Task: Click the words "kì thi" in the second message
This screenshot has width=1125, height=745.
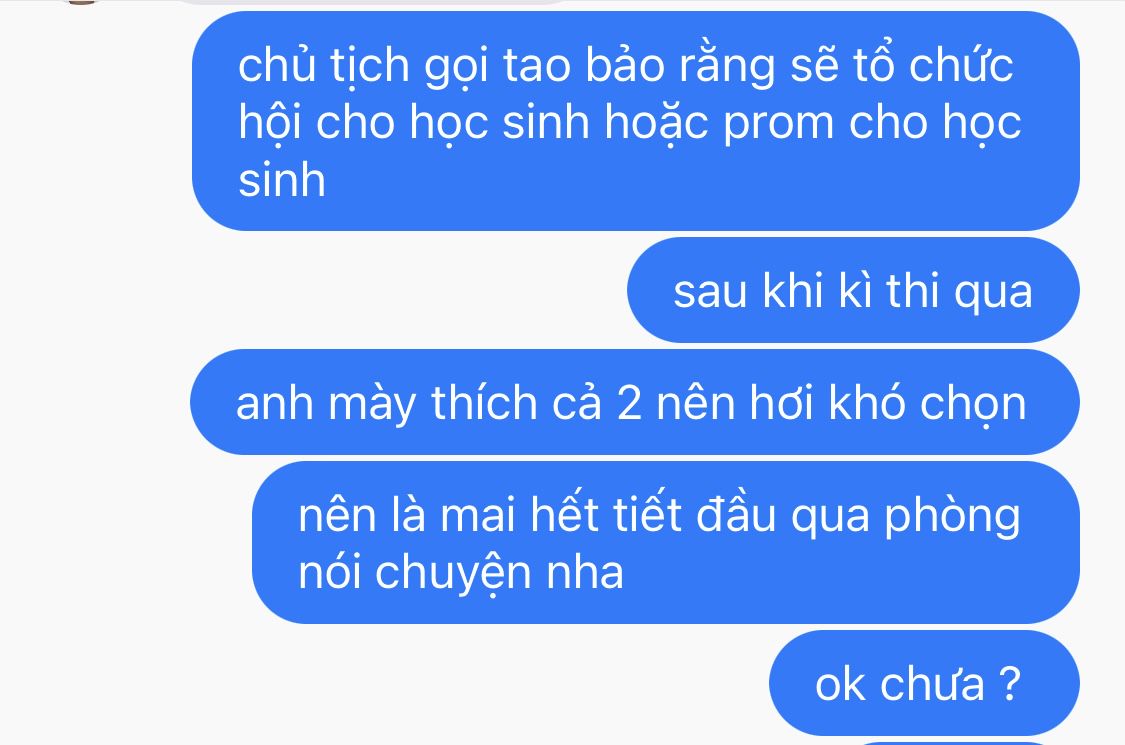Action: 889,291
